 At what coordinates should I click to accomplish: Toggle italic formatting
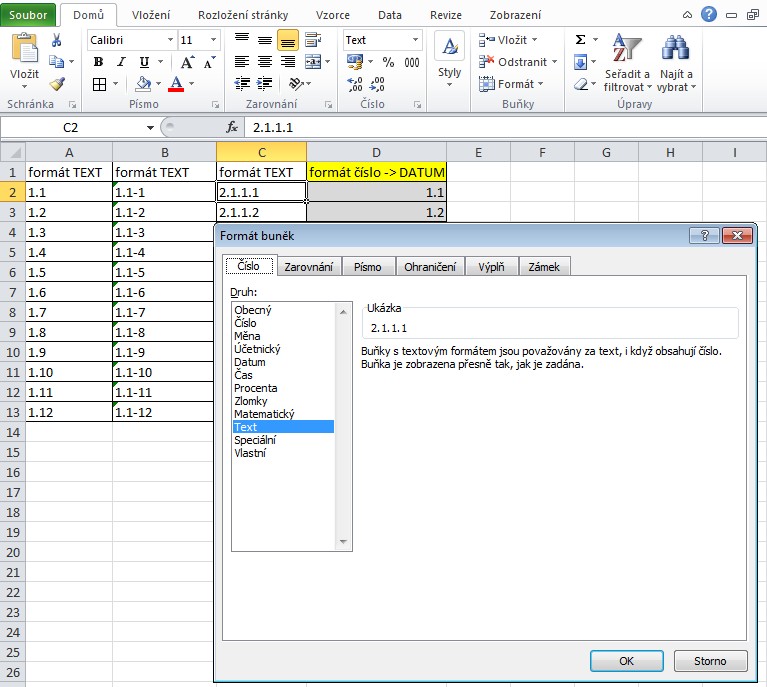[x=121, y=62]
